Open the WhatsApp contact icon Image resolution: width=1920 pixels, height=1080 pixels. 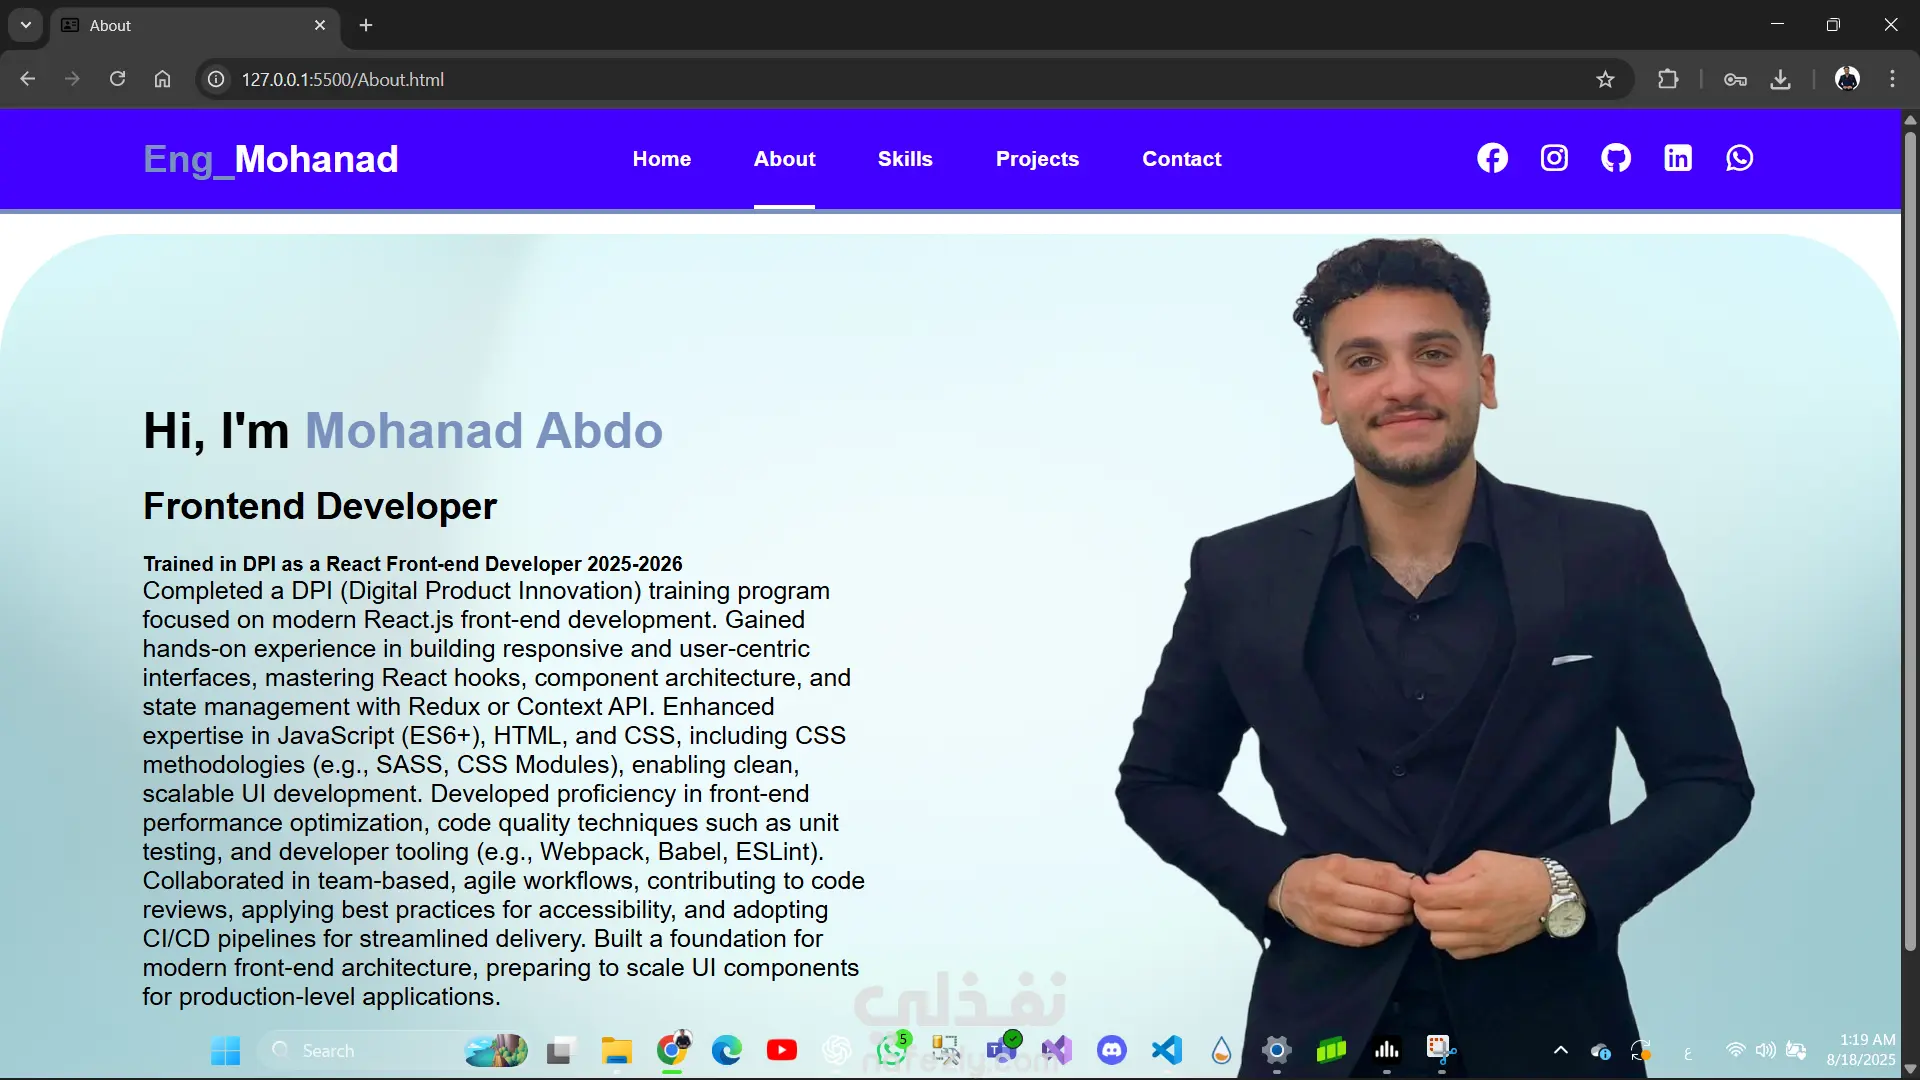point(1740,158)
